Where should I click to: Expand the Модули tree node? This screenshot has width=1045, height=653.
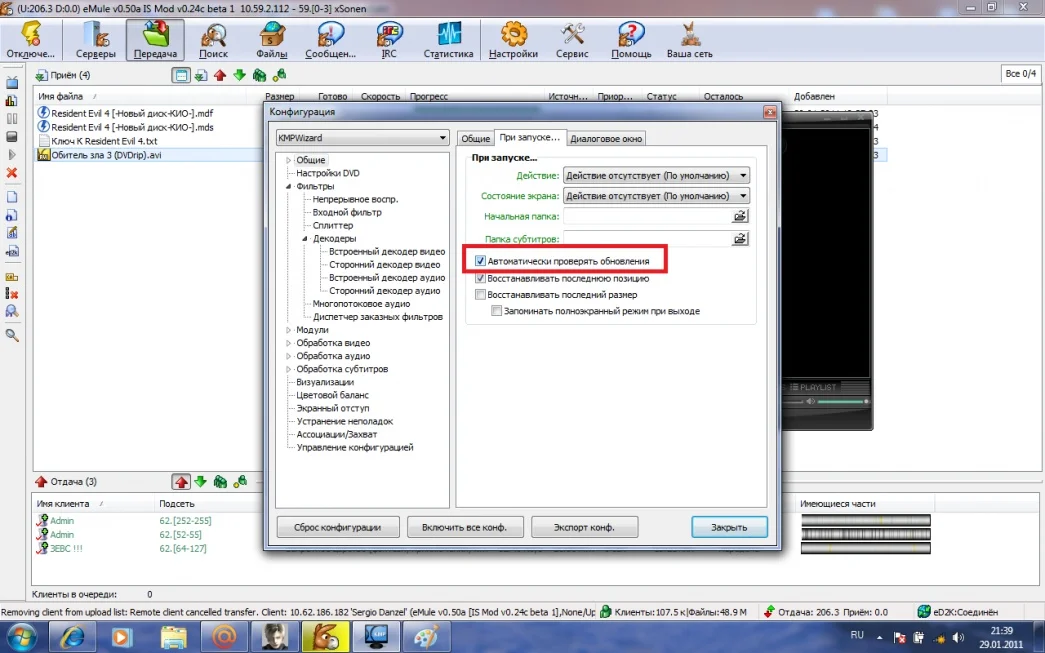[x=289, y=330]
